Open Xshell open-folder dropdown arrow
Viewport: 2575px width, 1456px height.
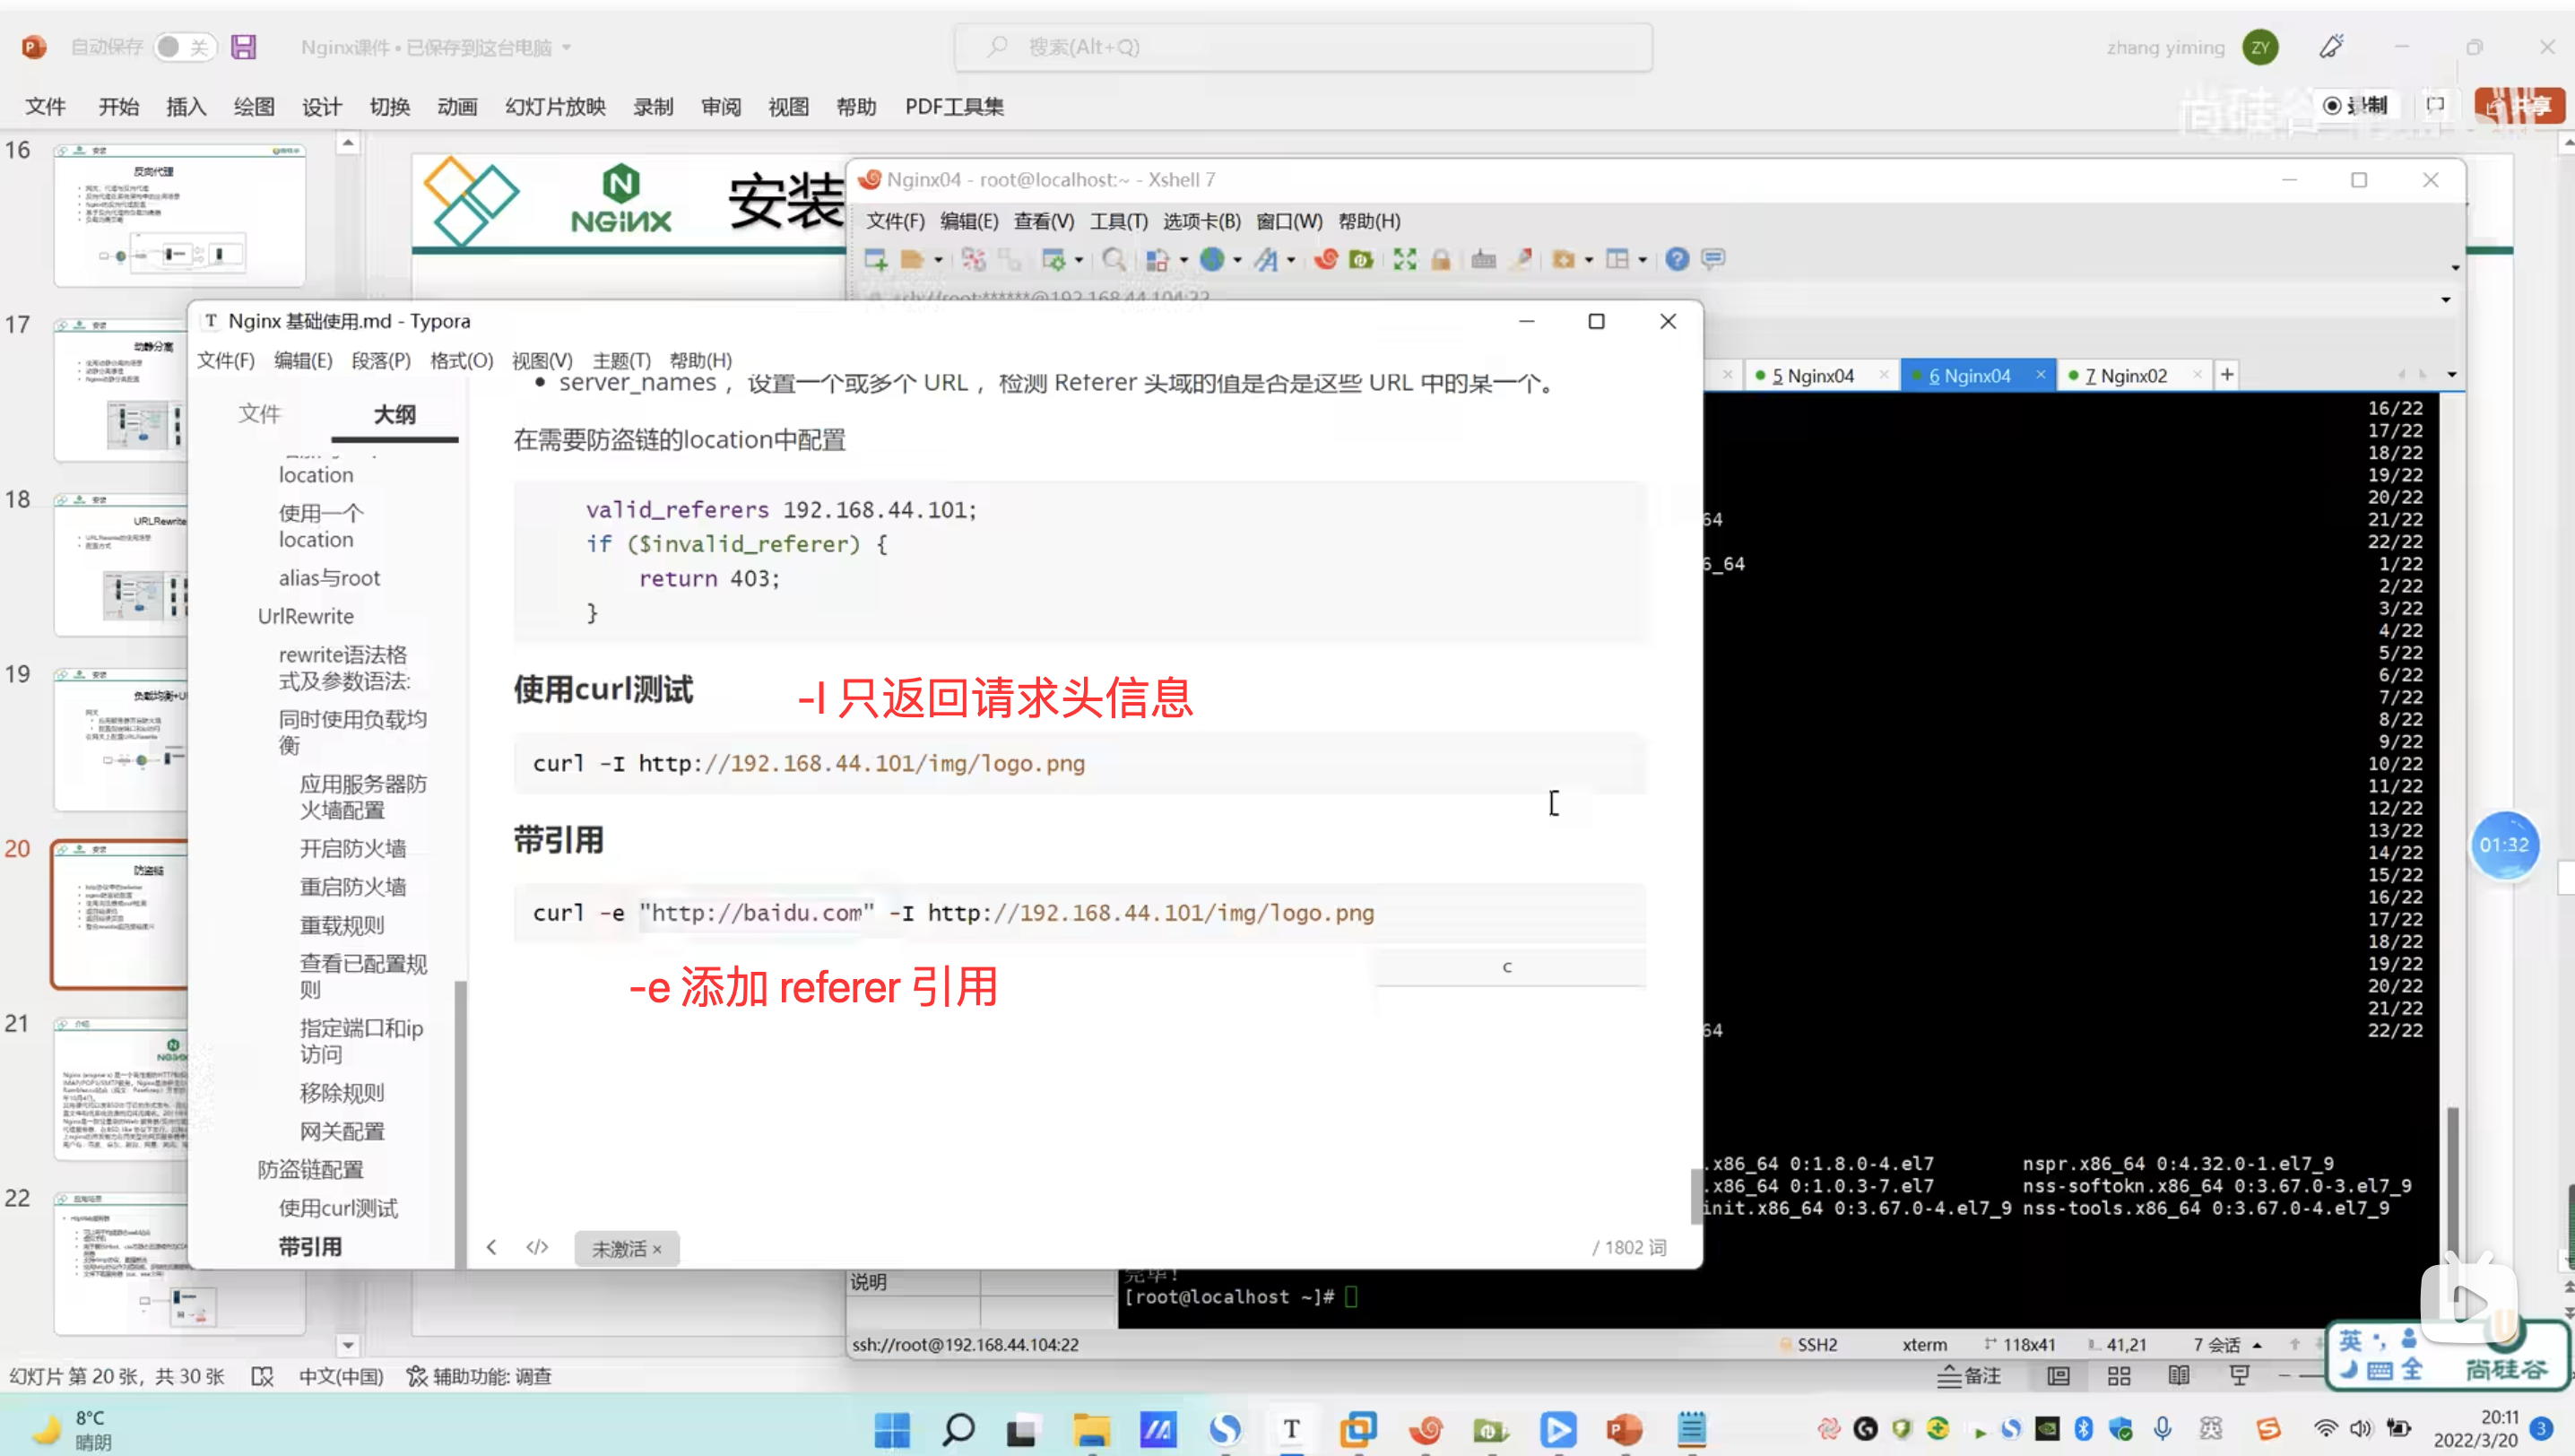pos(938,261)
